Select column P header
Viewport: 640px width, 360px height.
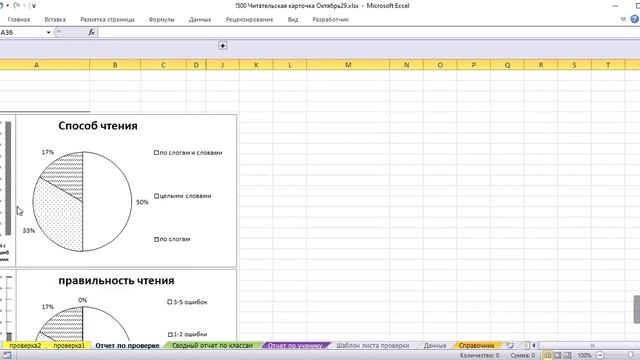click(474, 65)
